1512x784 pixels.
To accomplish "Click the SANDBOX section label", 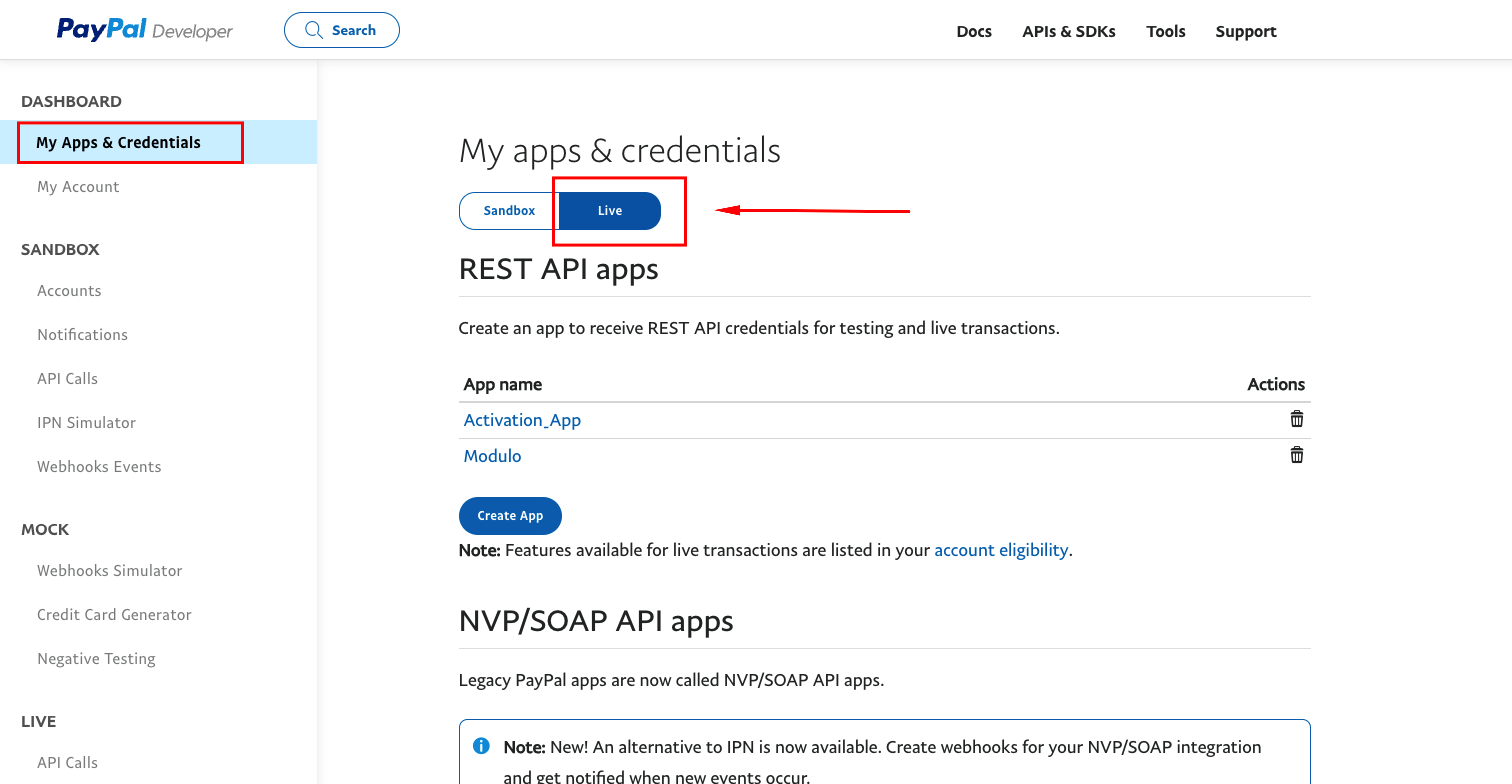I will [60, 249].
